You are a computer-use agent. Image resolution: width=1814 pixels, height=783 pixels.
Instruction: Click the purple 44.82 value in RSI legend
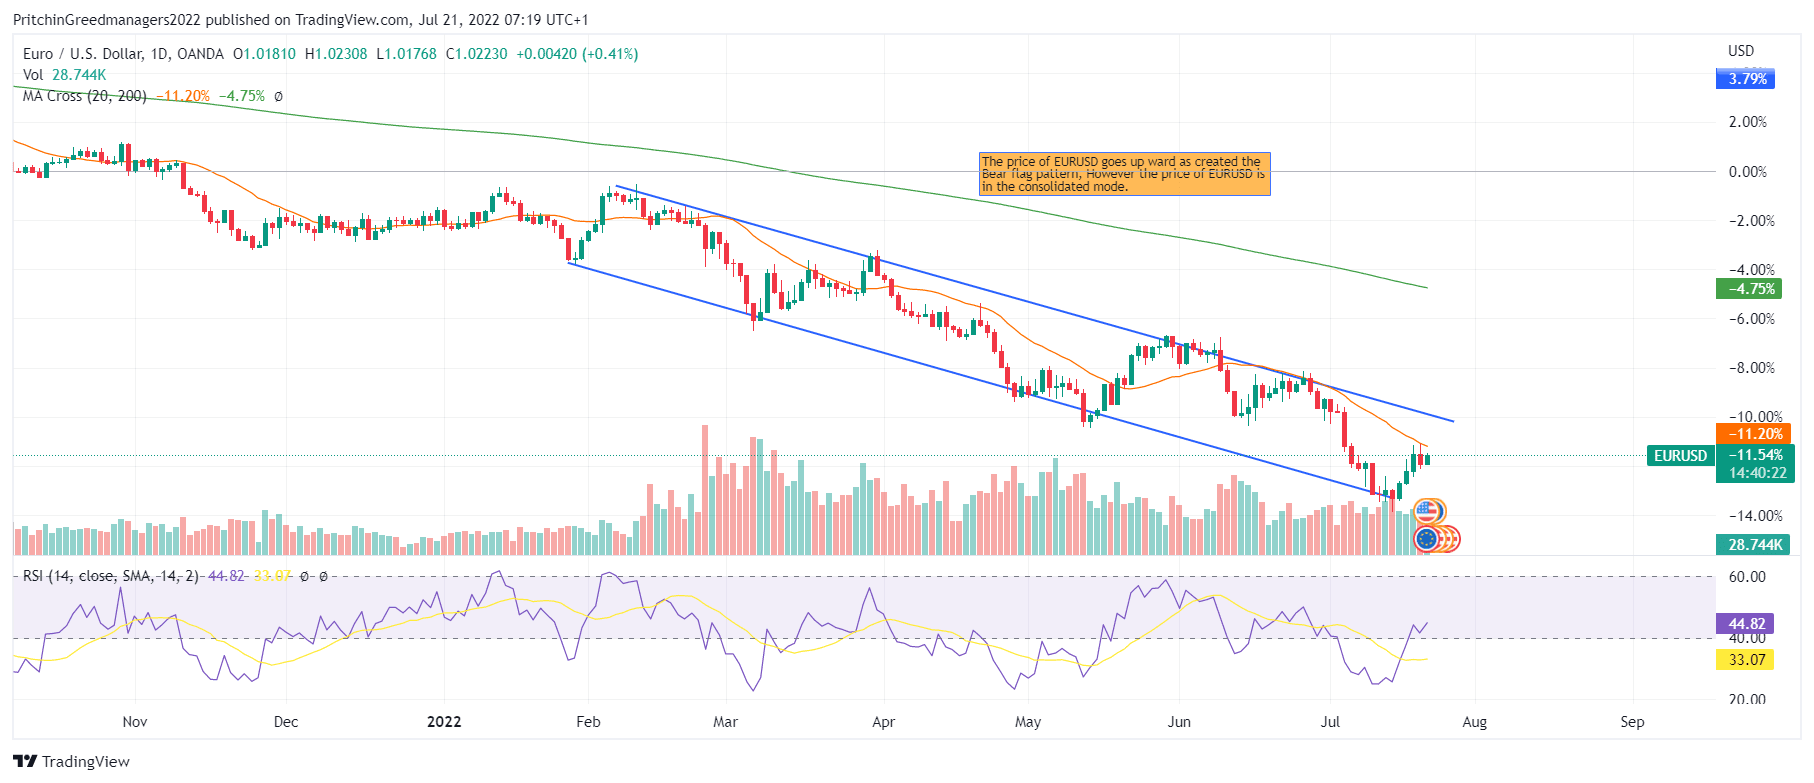pyautogui.click(x=226, y=576)
